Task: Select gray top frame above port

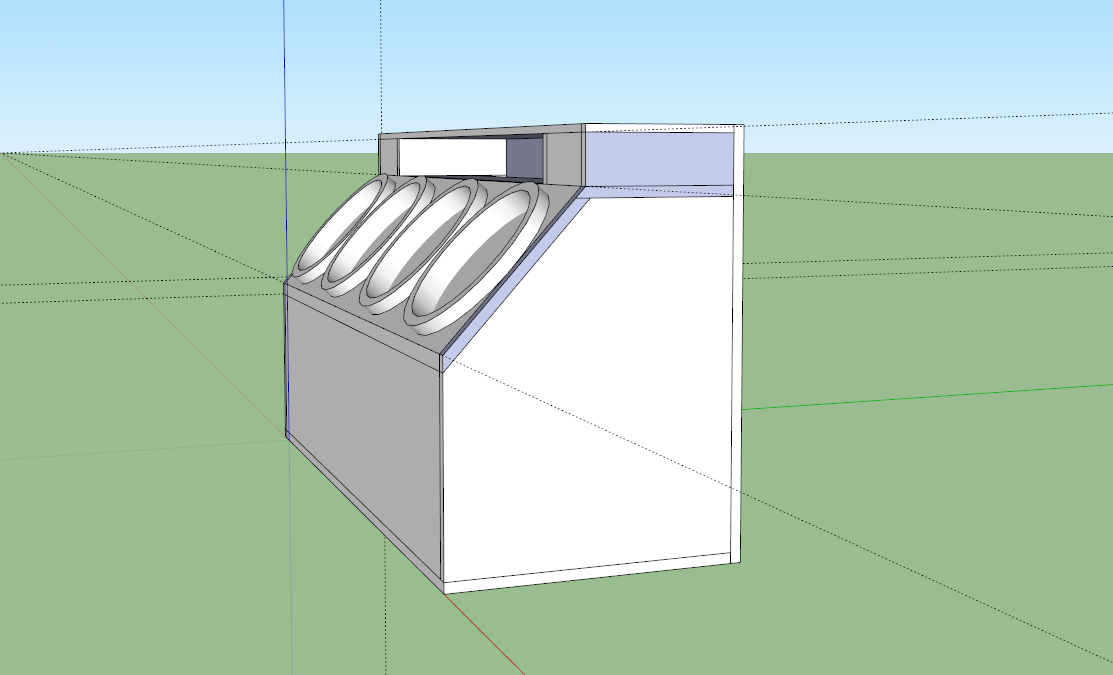Action: pos(480,131)
